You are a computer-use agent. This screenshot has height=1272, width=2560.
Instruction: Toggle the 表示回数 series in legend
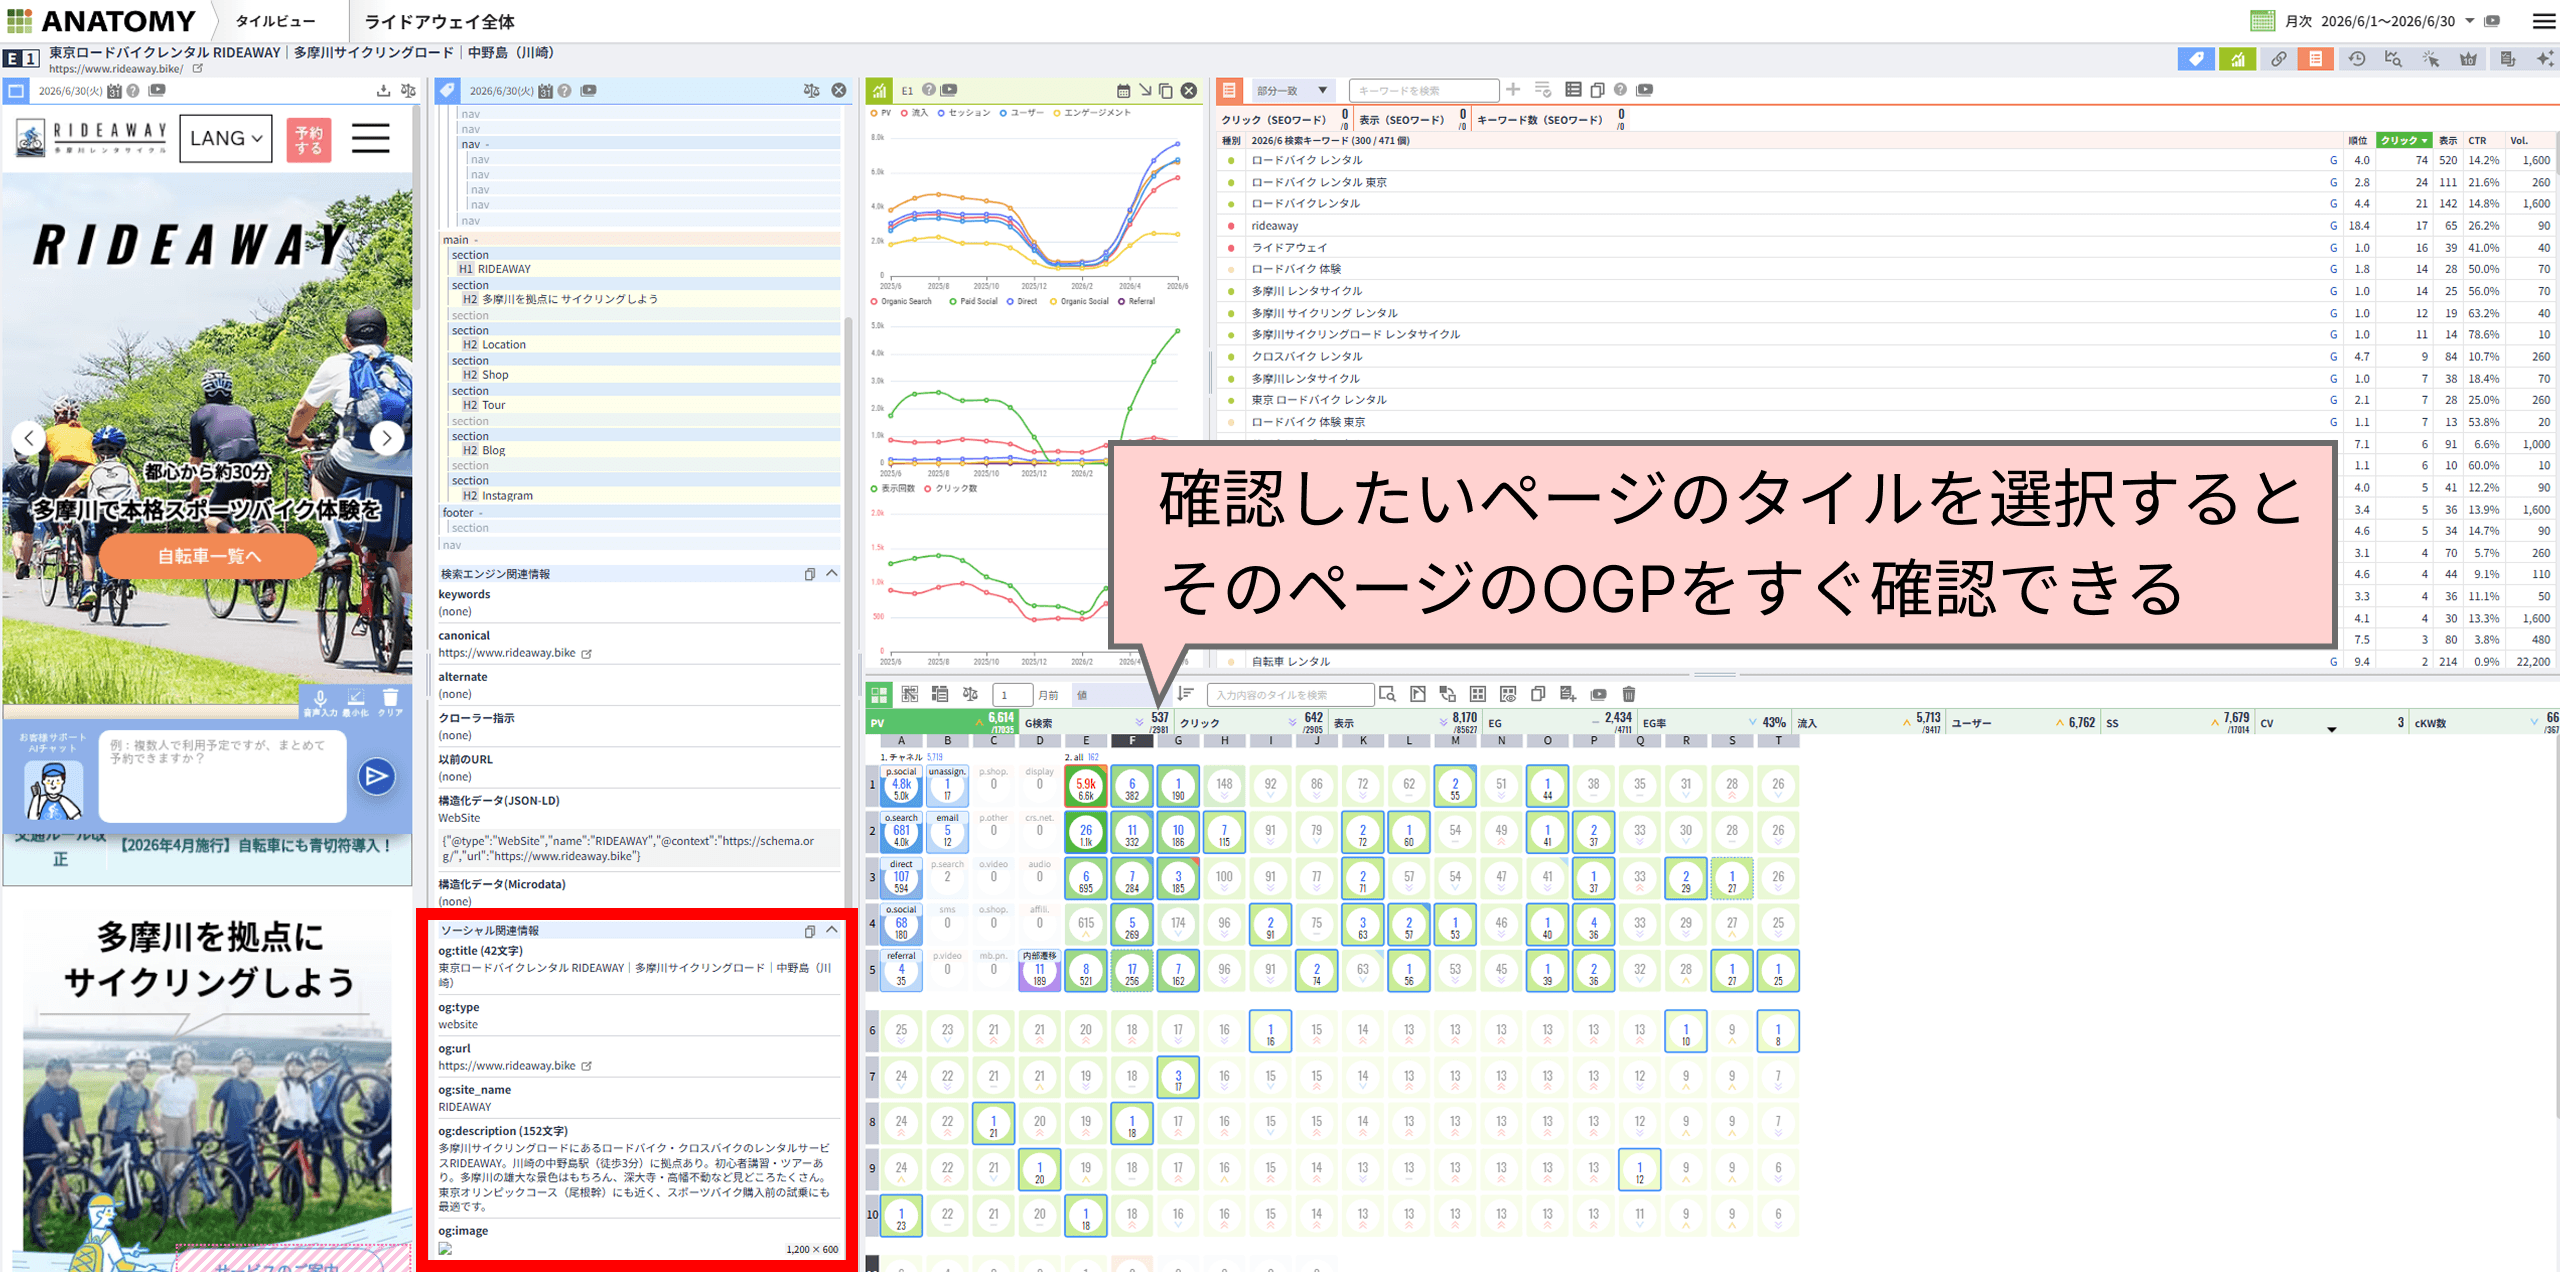893,489
